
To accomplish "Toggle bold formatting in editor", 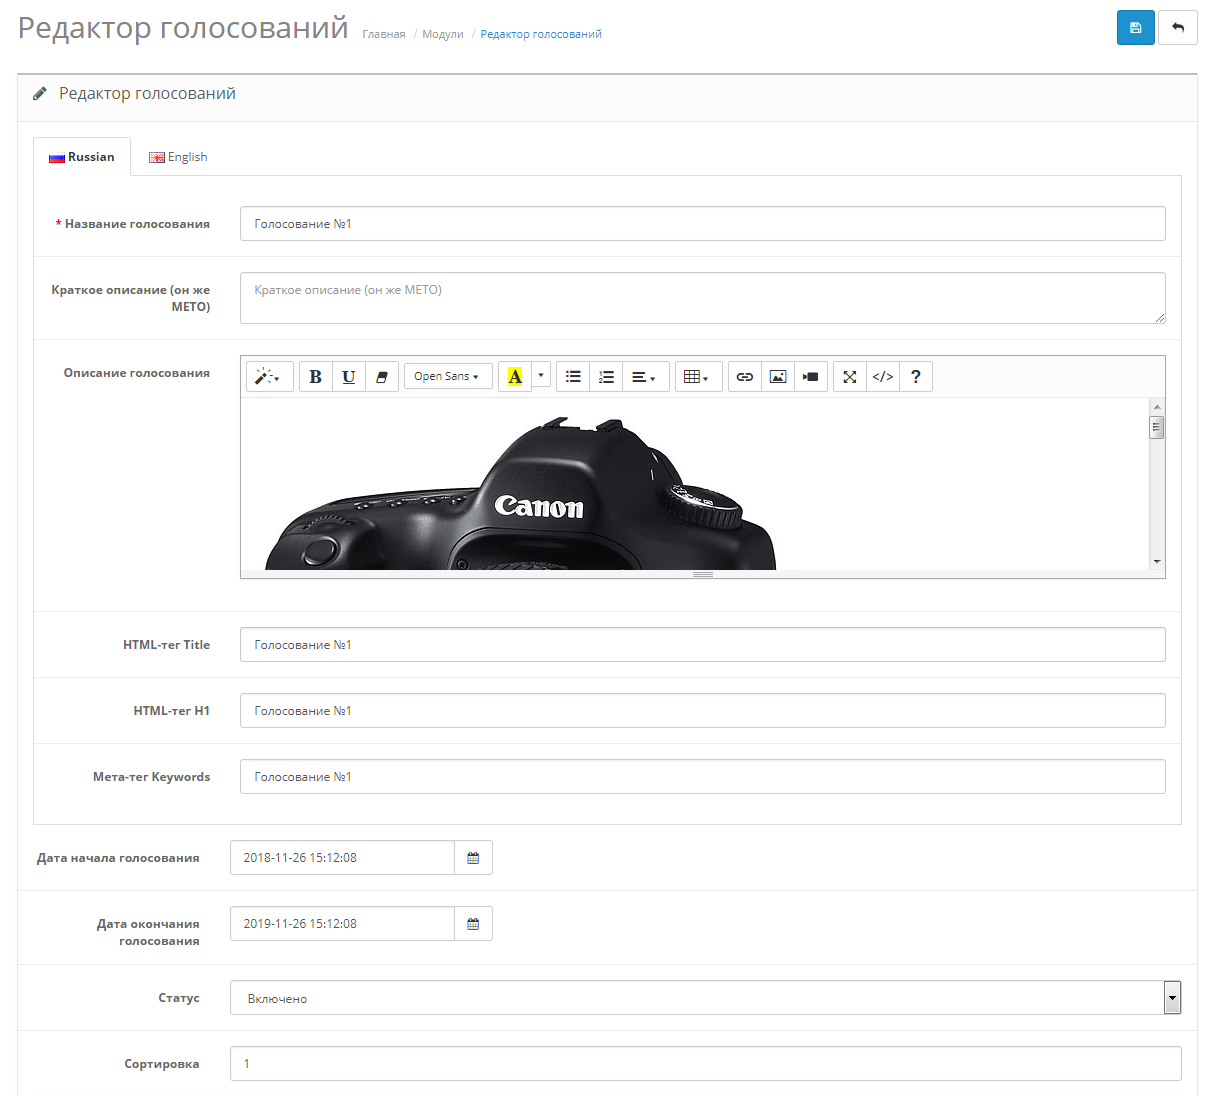I will click(315, 377).
